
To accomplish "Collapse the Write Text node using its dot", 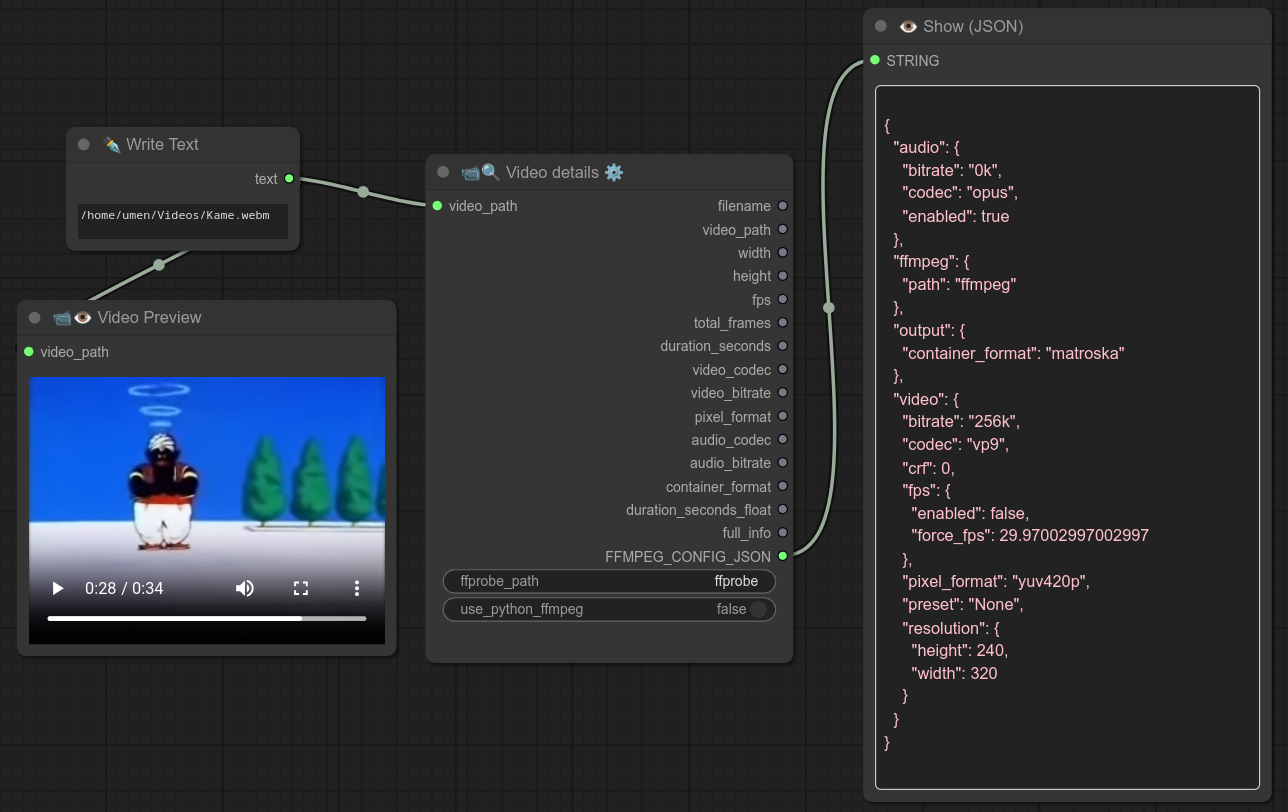I will point(84,145).
